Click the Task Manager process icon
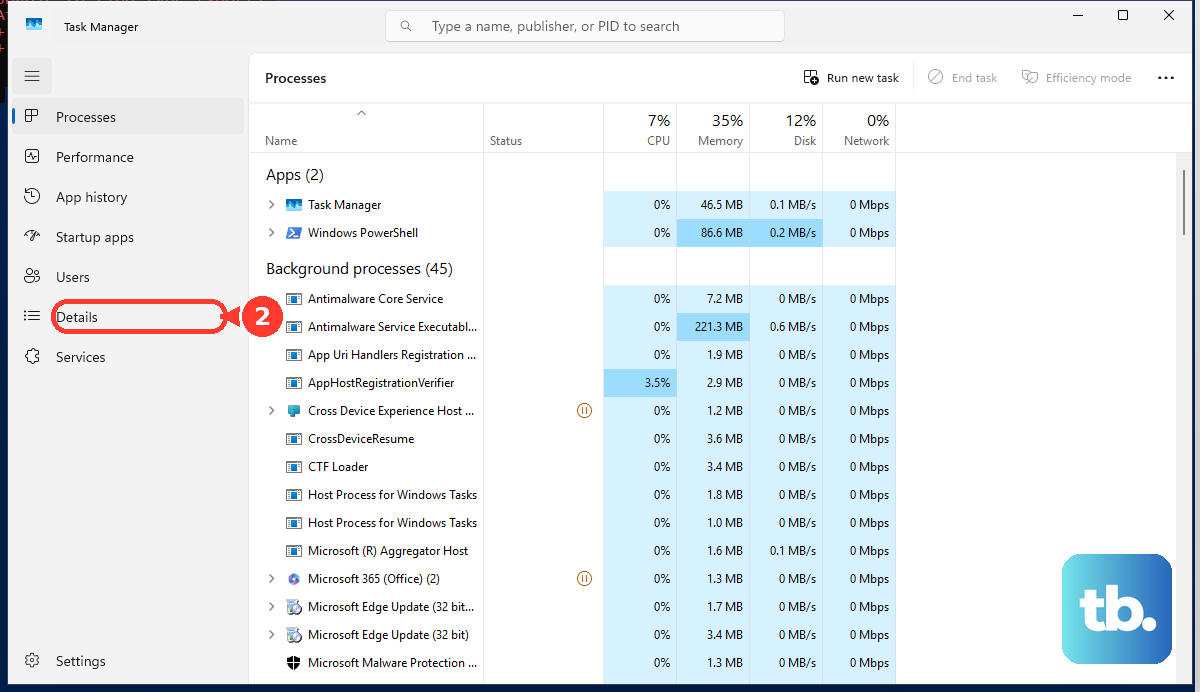The height and width of the screenshot is (692, 1200). (294, 205)
